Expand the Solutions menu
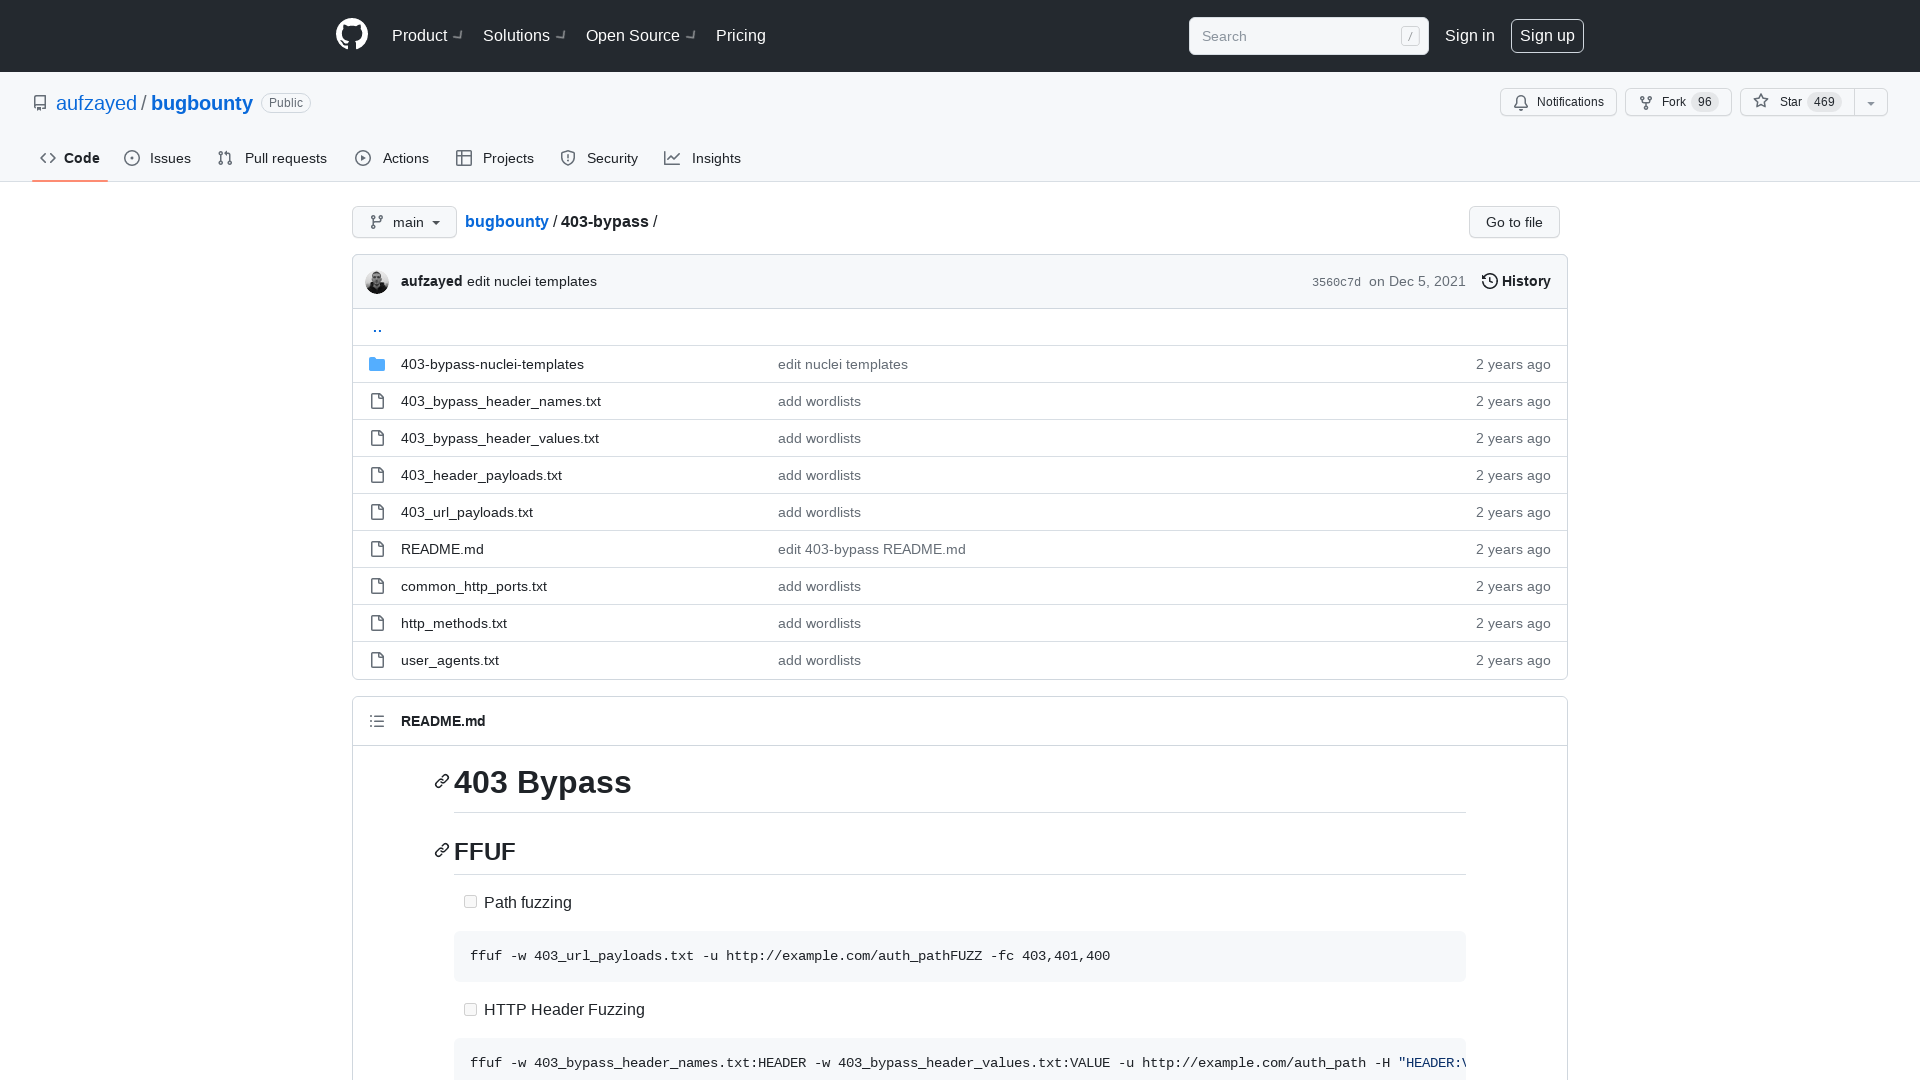The height and width of the screenshot is (1080, 1920). (524, 36)
